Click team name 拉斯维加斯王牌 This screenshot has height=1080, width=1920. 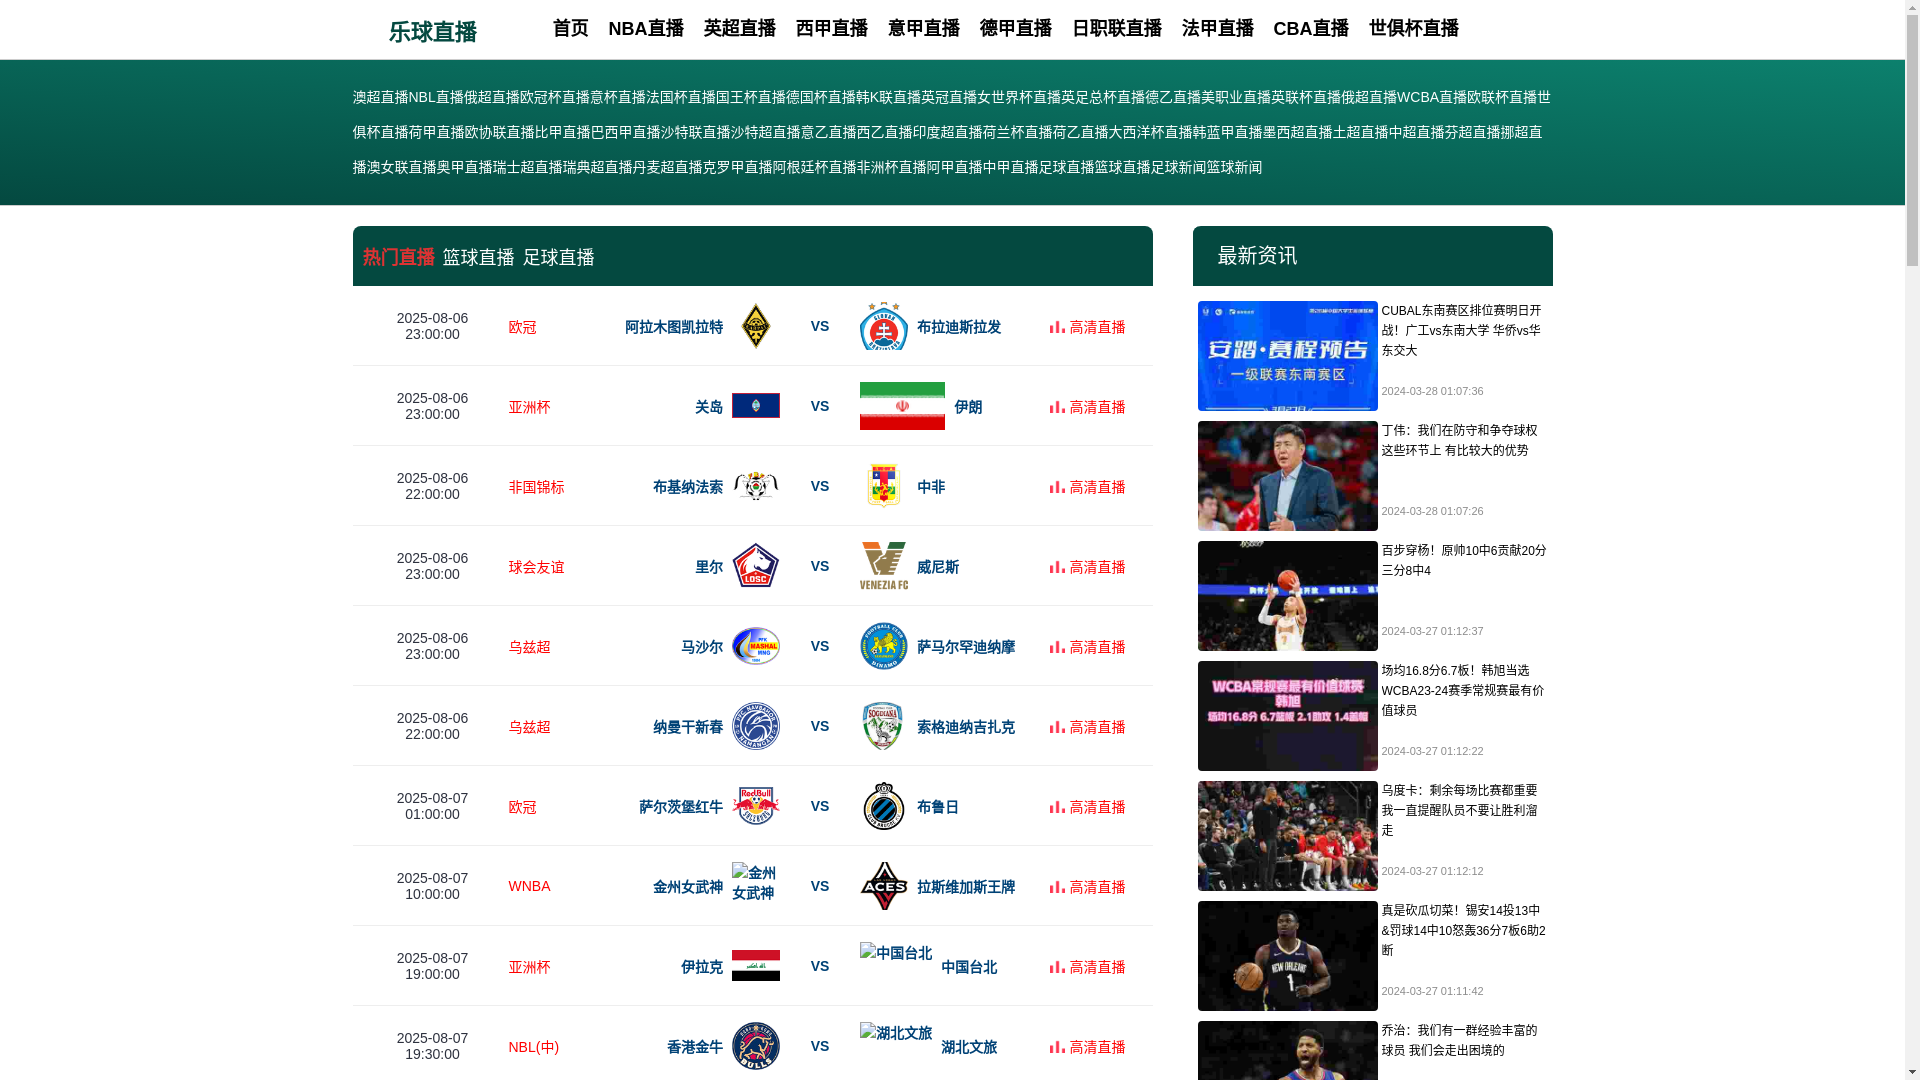[x=966, y=887]
